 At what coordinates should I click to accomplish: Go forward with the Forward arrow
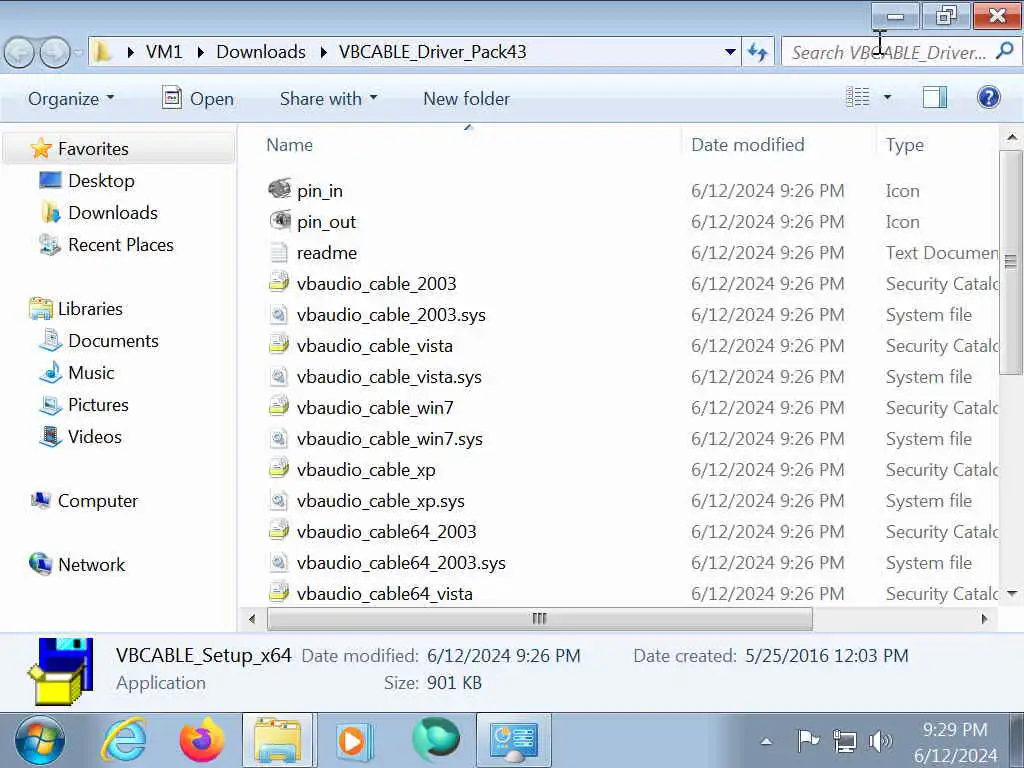click(x=55, y=52)
